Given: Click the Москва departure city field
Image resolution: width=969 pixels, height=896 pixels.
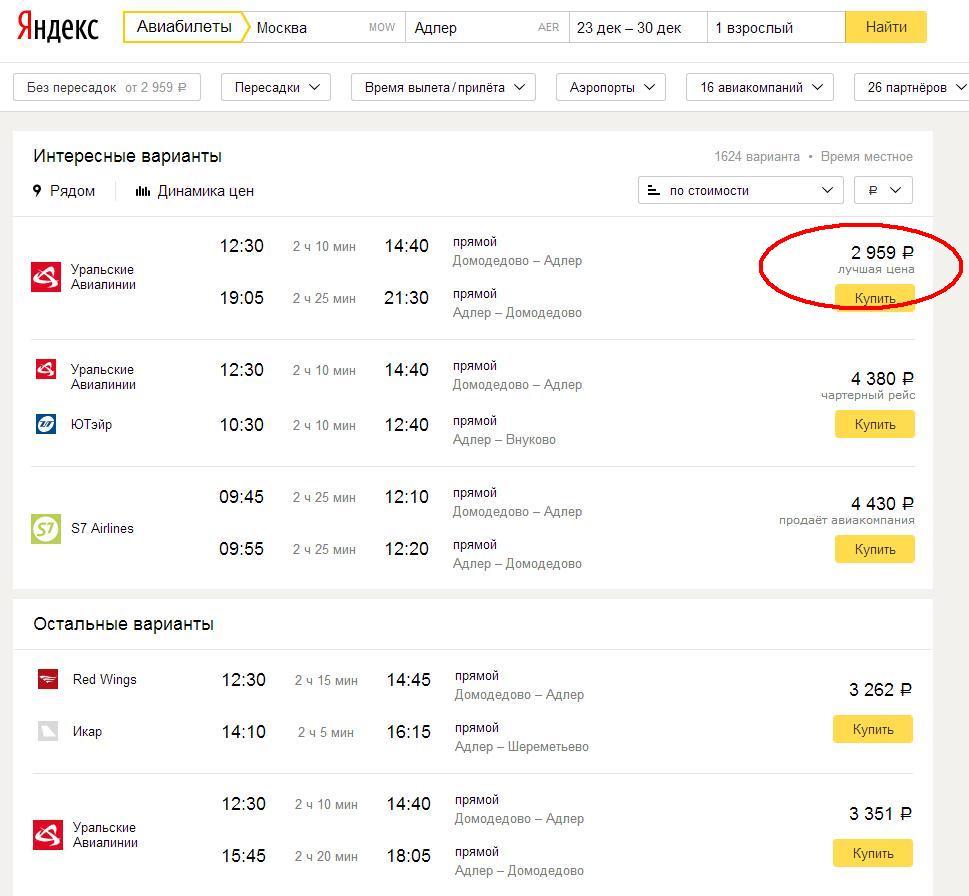Looking at the screenshot, I should [326, 27].
